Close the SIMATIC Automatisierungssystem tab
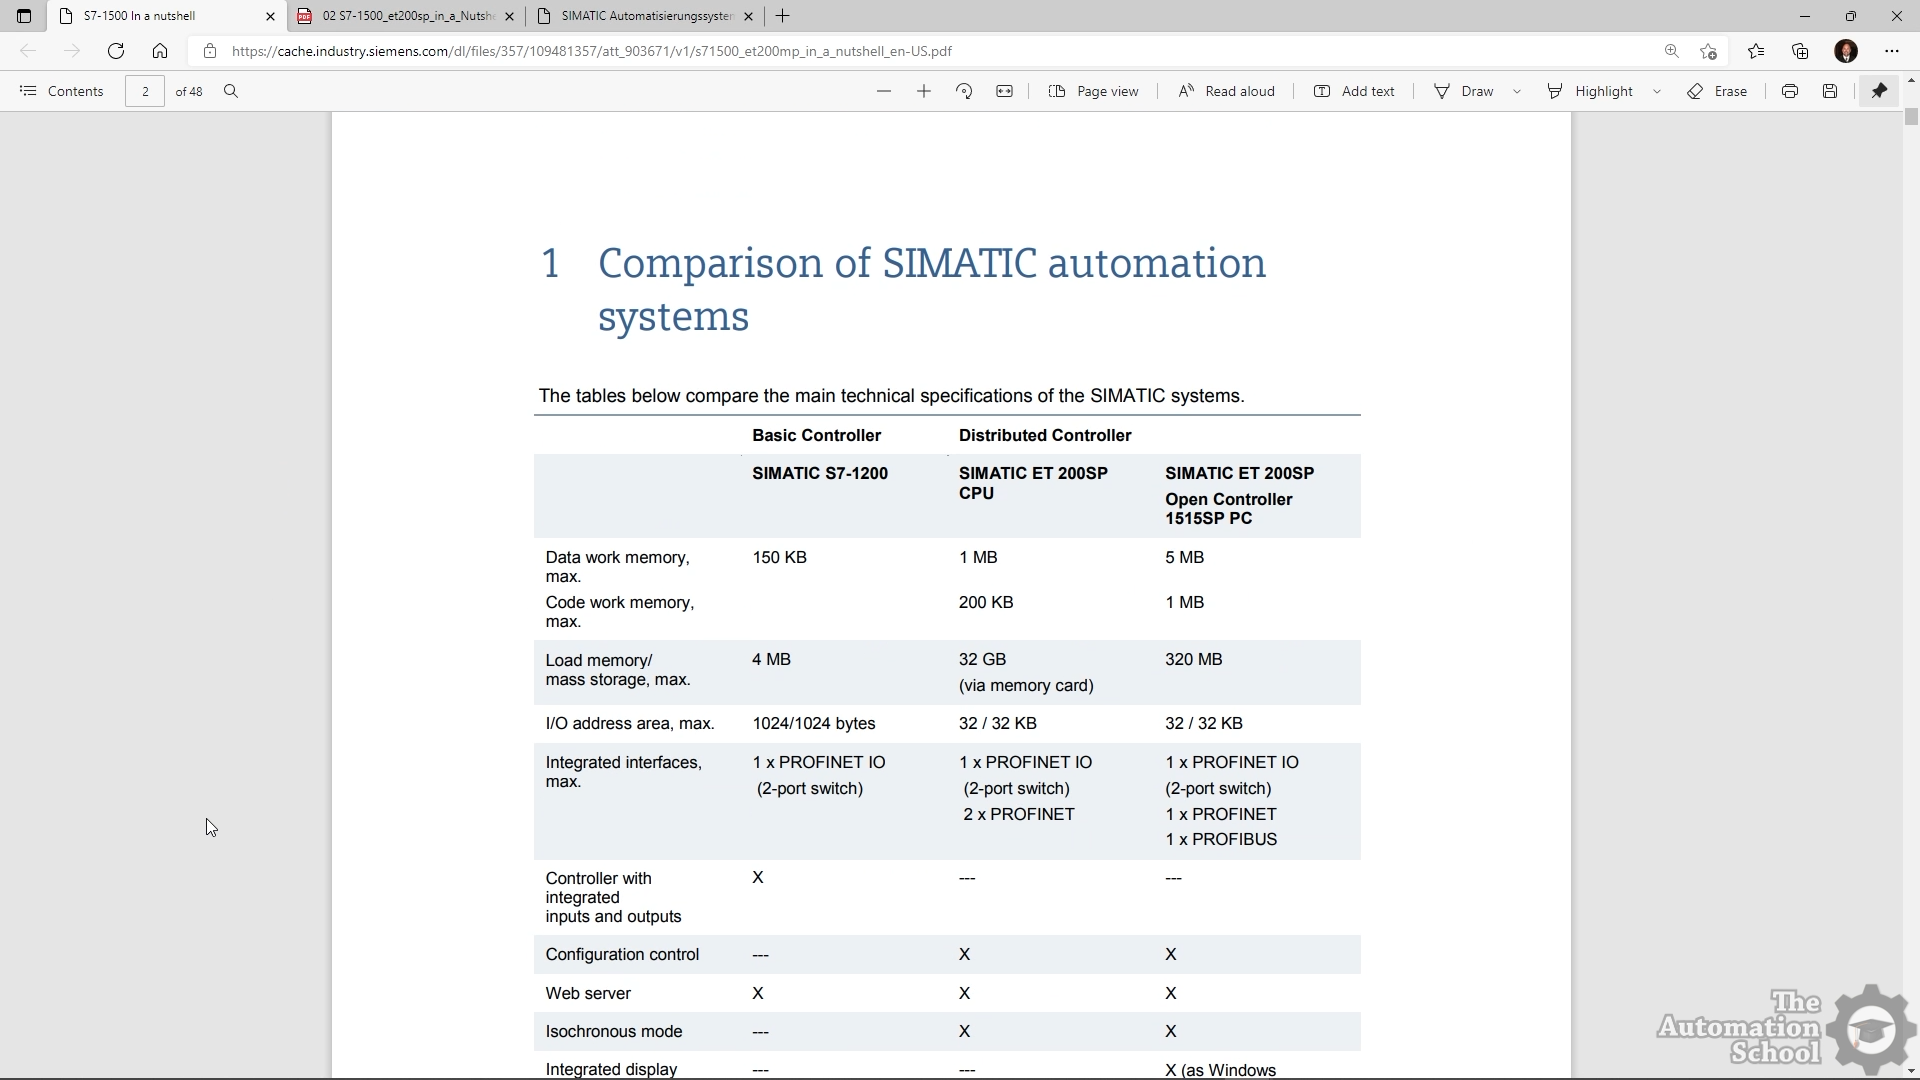This screenshot has width=1920, height=1080. pos(748,16)
